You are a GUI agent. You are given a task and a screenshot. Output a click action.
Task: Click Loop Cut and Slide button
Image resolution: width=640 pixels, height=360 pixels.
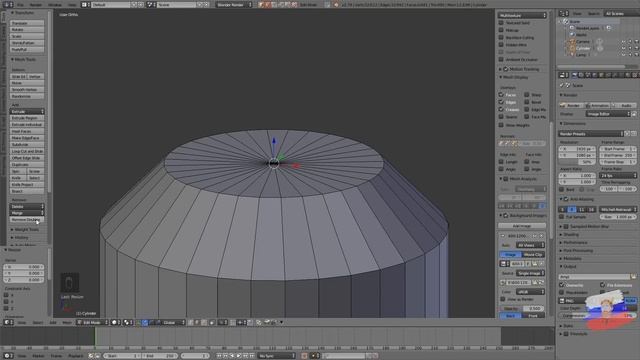pos(27,151)
